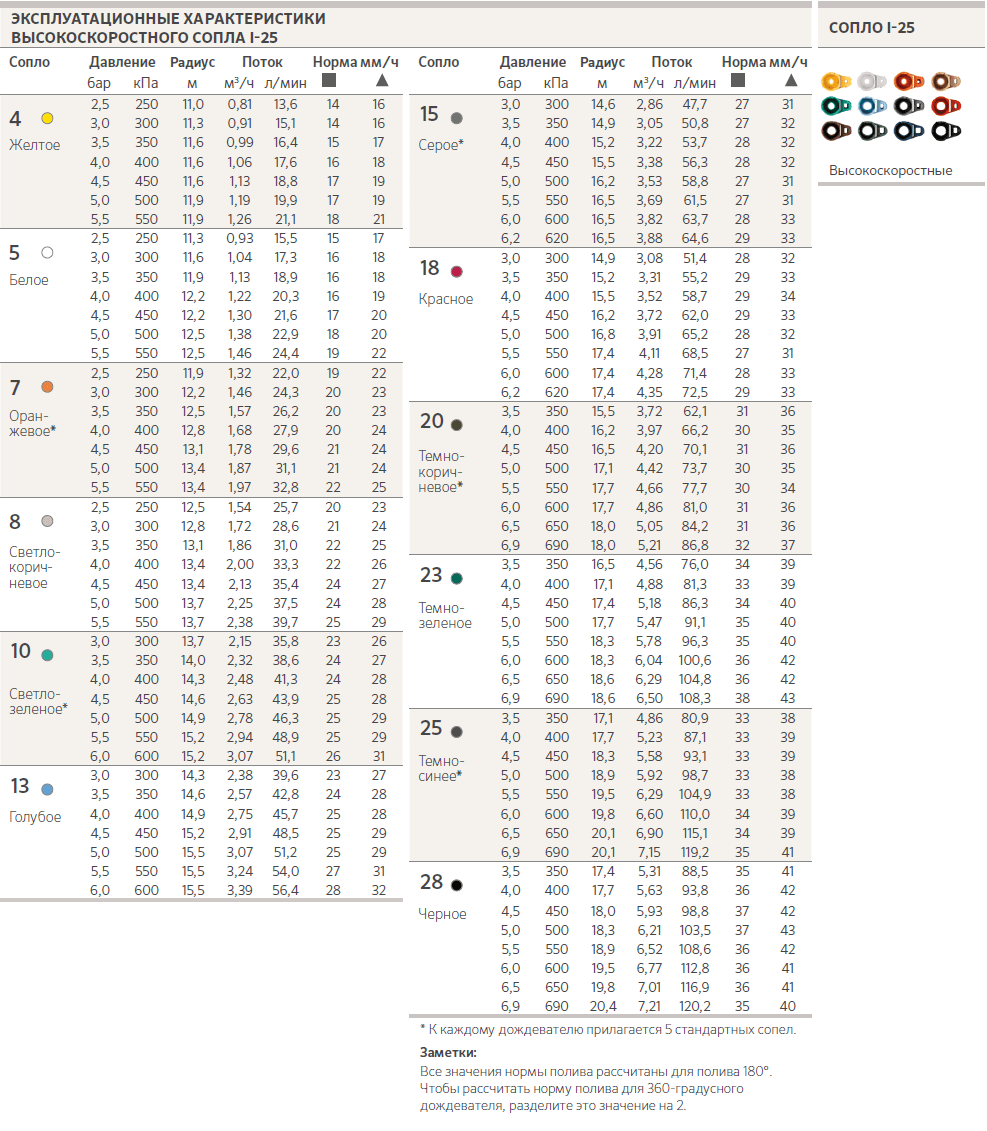Select the Белое nozzle label
The image size is (987, 1131).
[29, 280]
